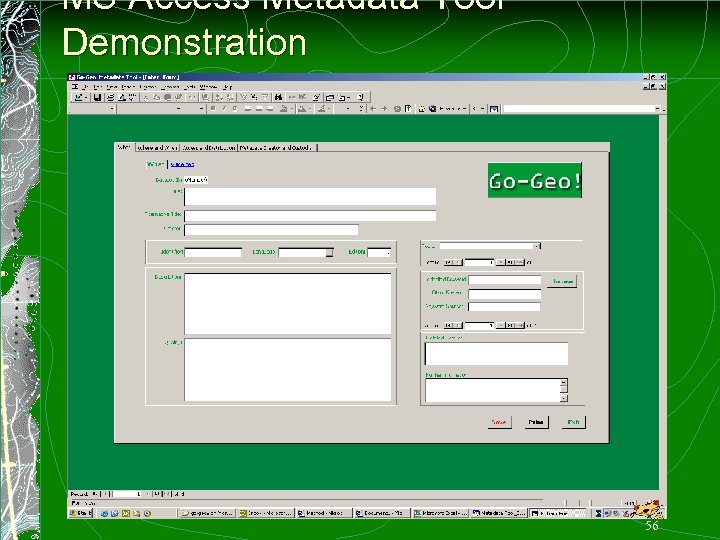Click the Copy icon in the toolbar
This screenshot has height=540, width=720.
[157, 97]
